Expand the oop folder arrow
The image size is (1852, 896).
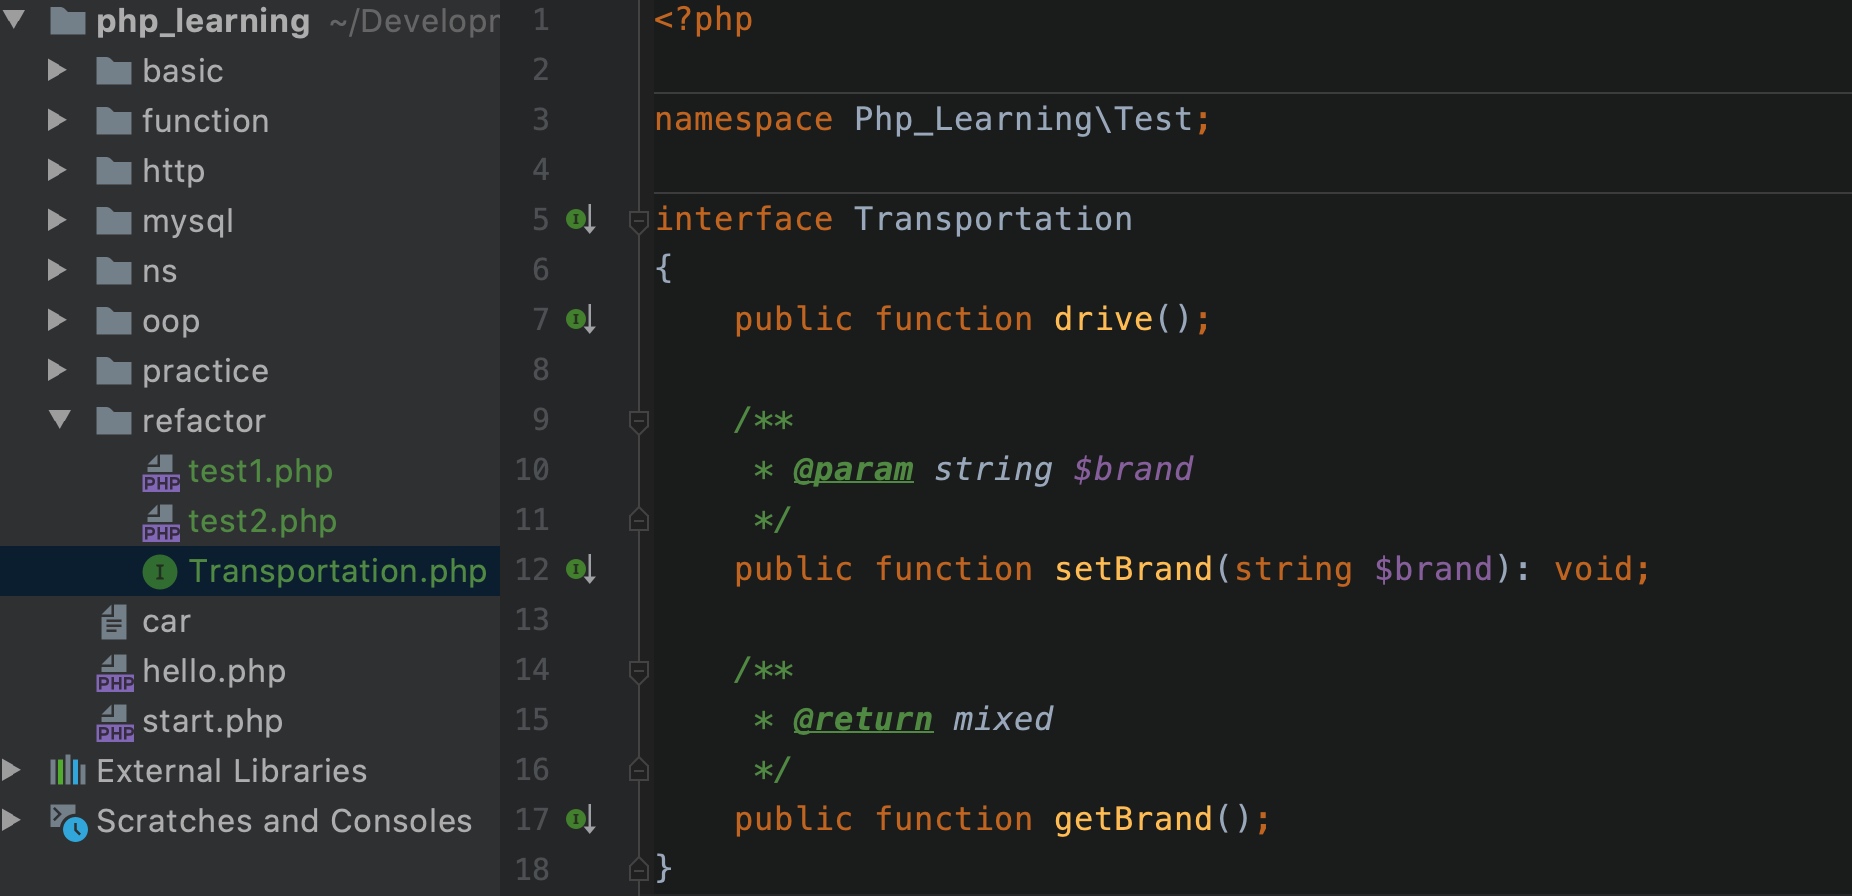click(x=57, y=320)
